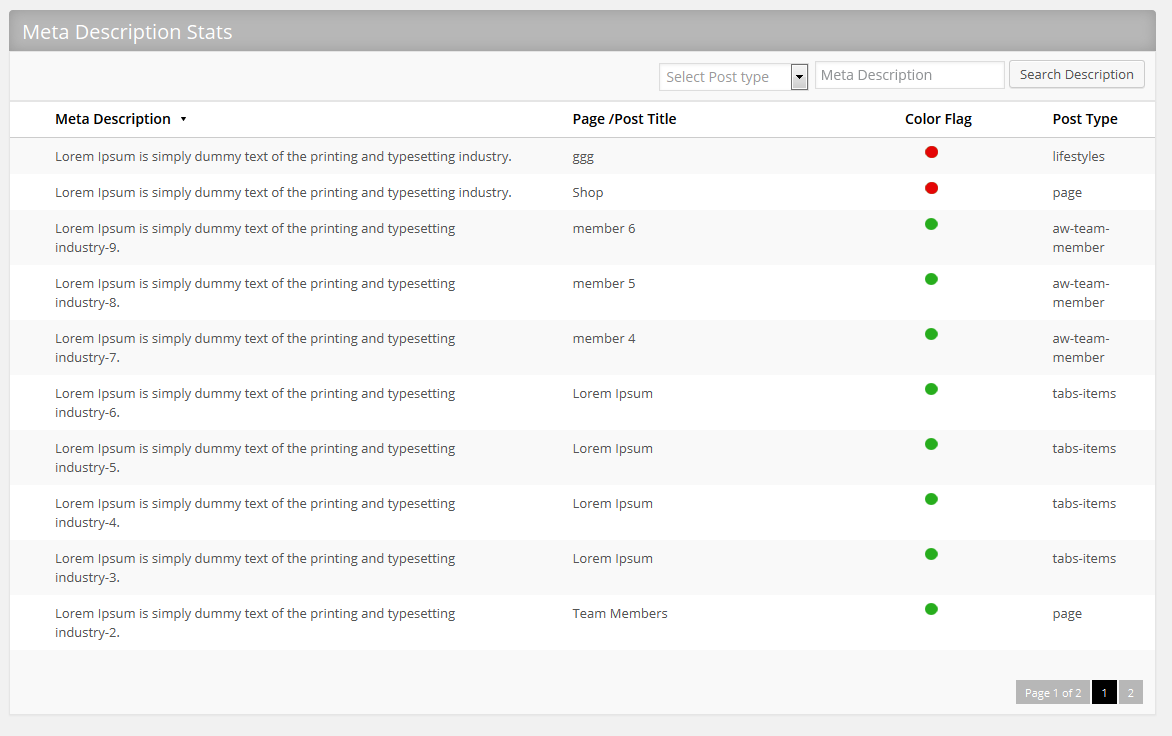Sort by Meta Description arrow
Screen dimensions: 1172x736
click(183, 120)
